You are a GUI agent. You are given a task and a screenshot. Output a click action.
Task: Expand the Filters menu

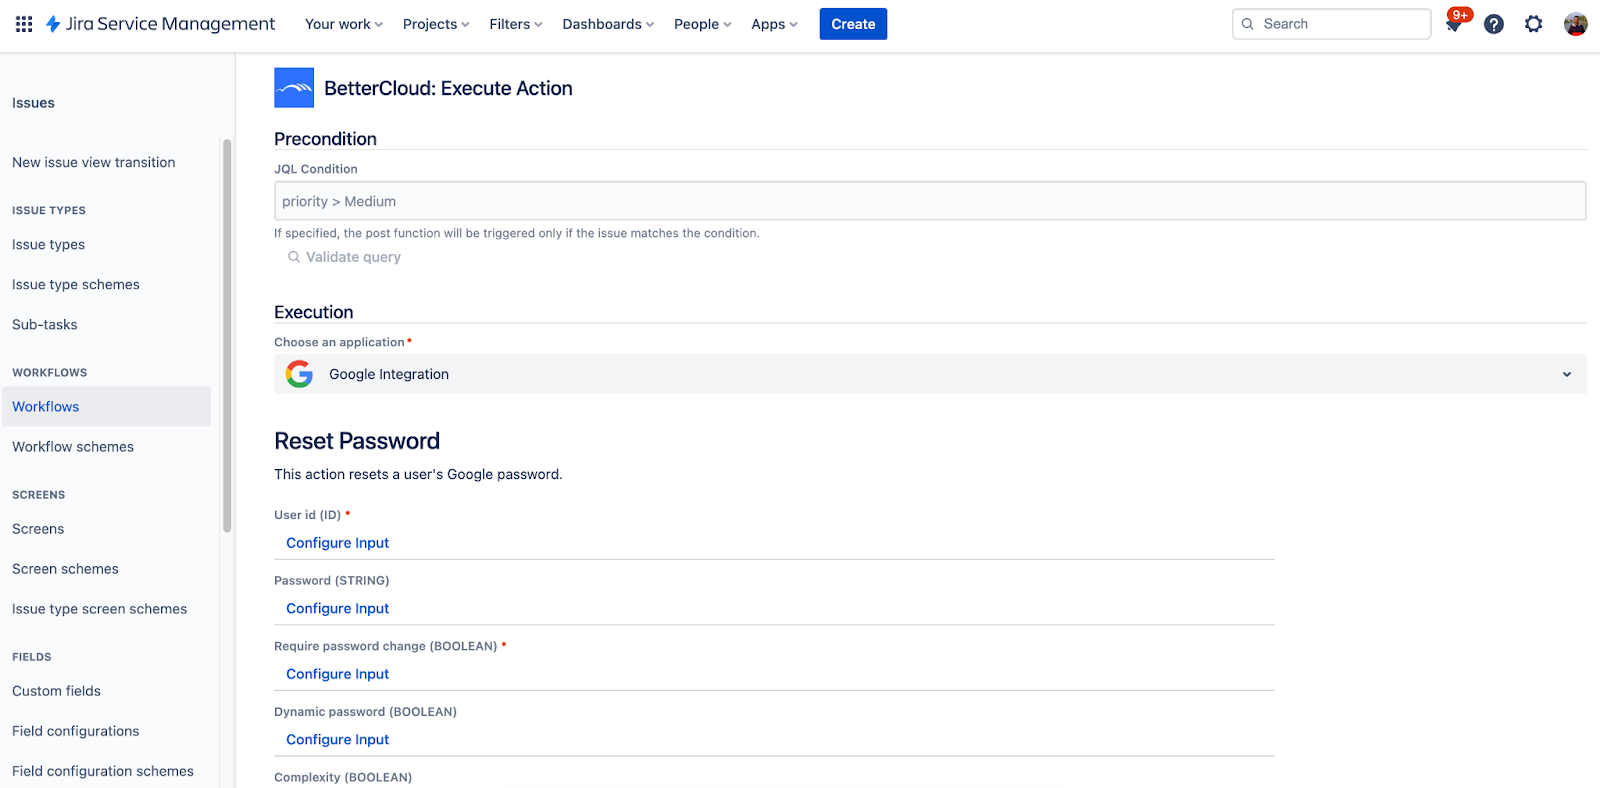point(516,24)
